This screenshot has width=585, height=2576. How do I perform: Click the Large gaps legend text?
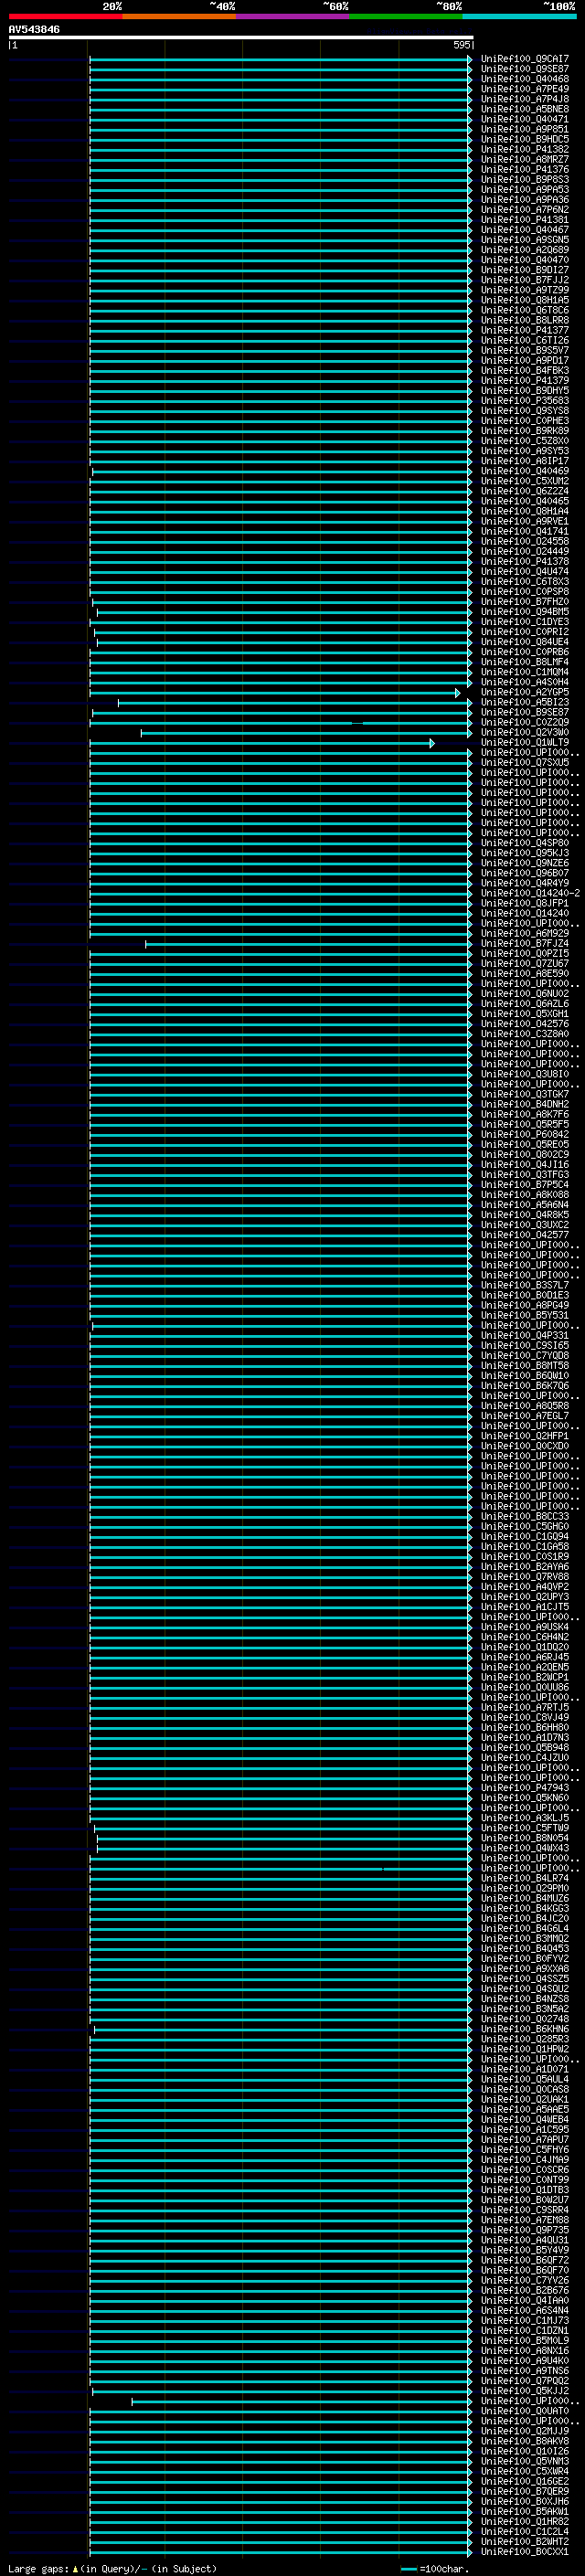pyautogui.click(x=112, y=2568)
